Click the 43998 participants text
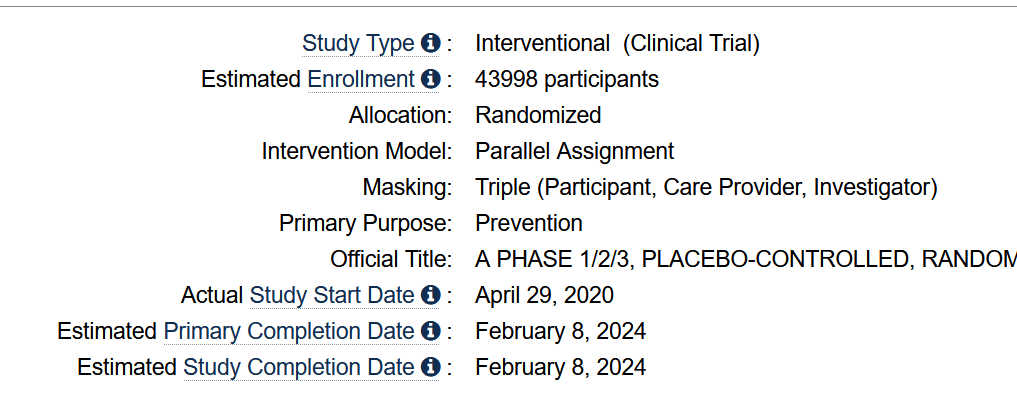 pos(567,80)
